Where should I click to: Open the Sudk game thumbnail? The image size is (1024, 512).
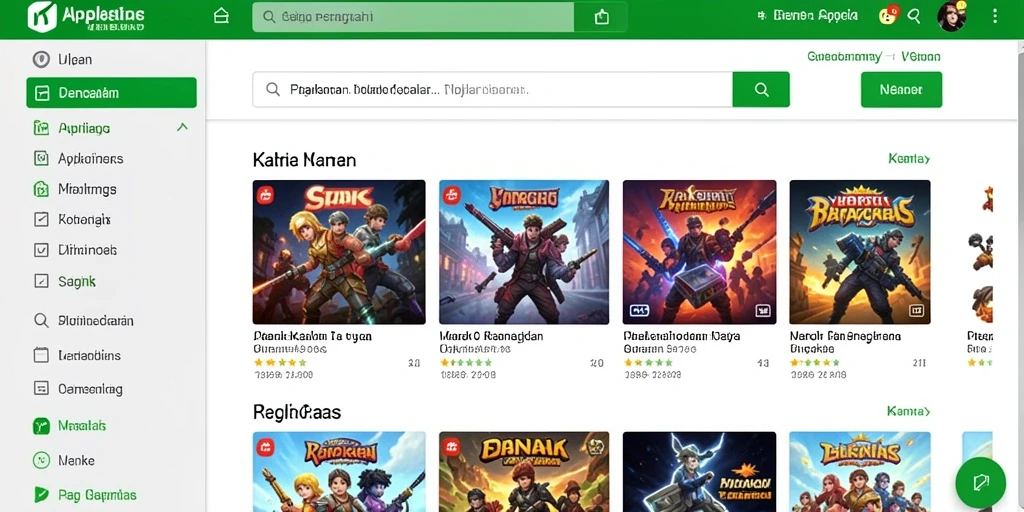click(x=339, y=252)
